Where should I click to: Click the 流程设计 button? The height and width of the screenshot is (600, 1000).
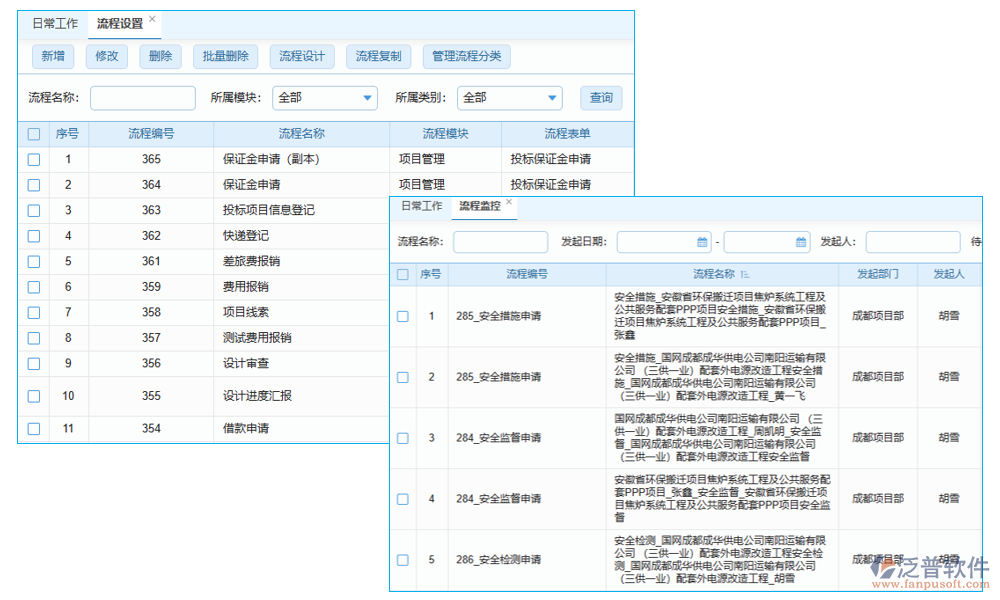pyautogui.click(x=302, y=56)
